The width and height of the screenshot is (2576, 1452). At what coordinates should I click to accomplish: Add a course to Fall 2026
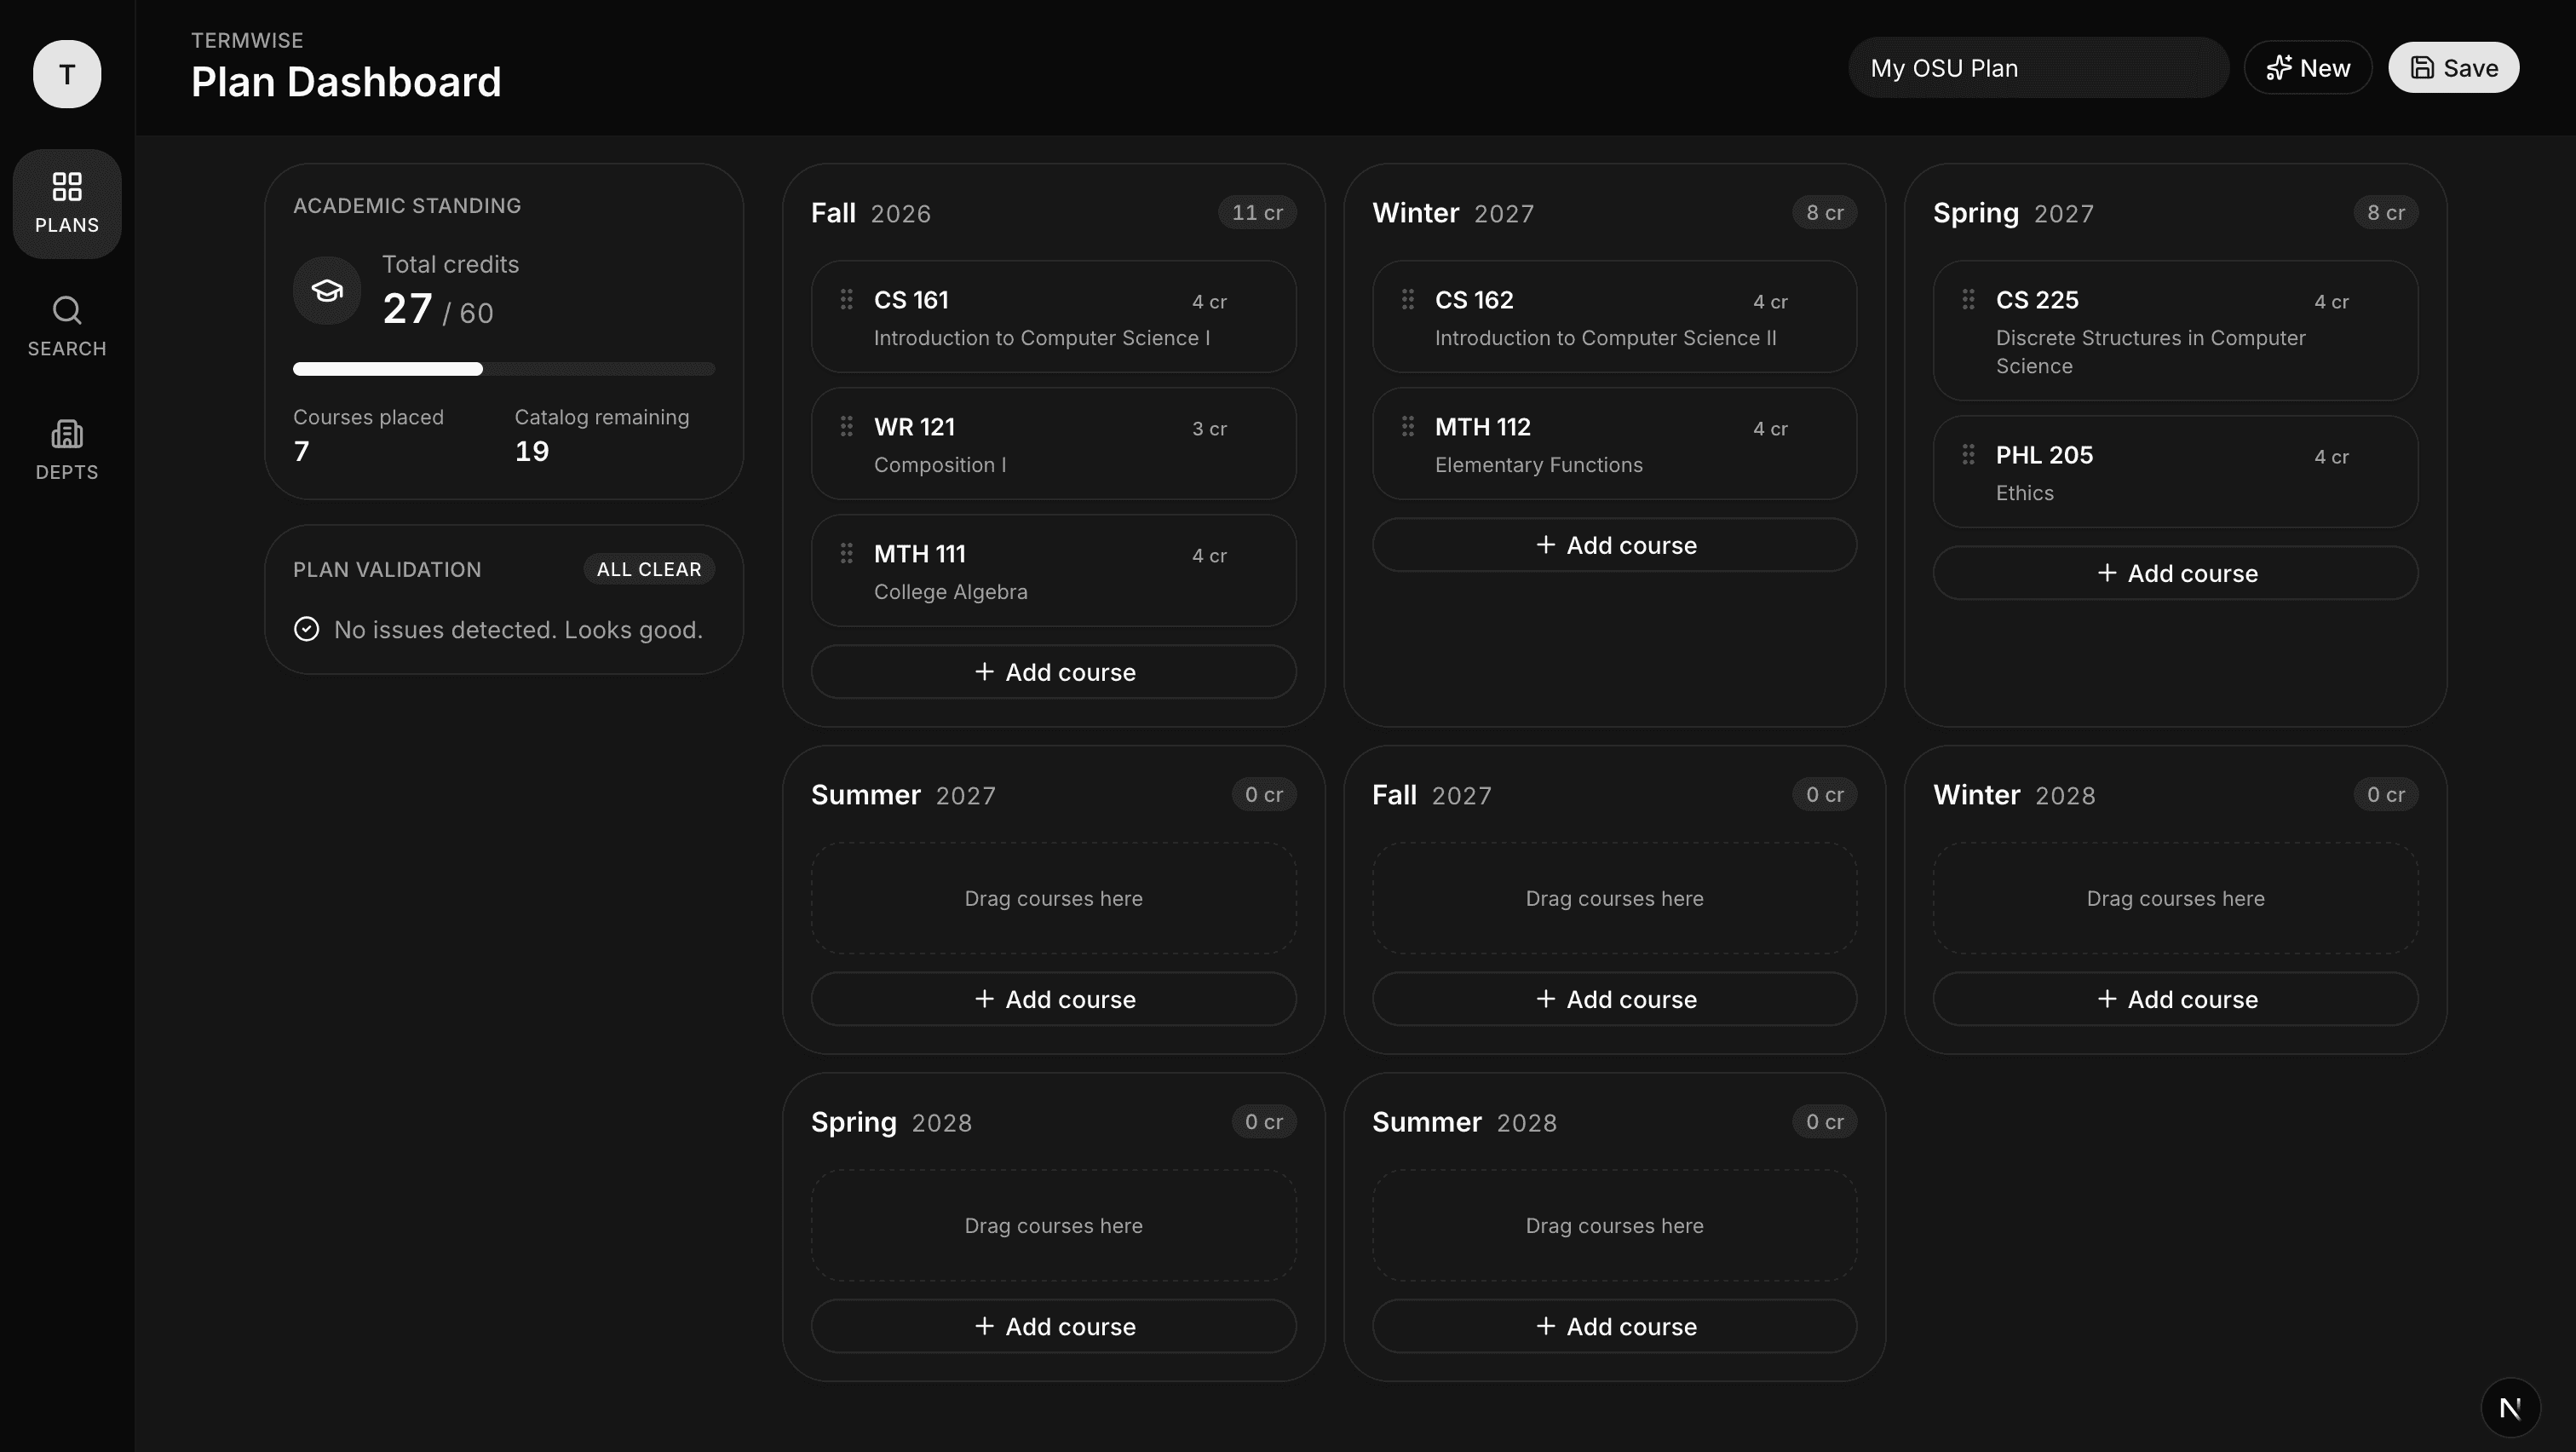point(1054,672)
